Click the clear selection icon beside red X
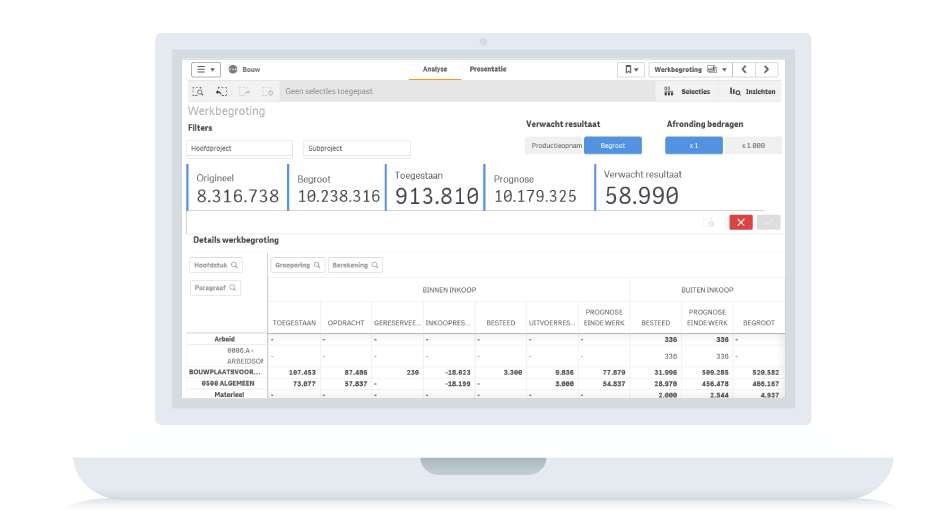Screen dimensions: 950x530 tap(709, 223)
